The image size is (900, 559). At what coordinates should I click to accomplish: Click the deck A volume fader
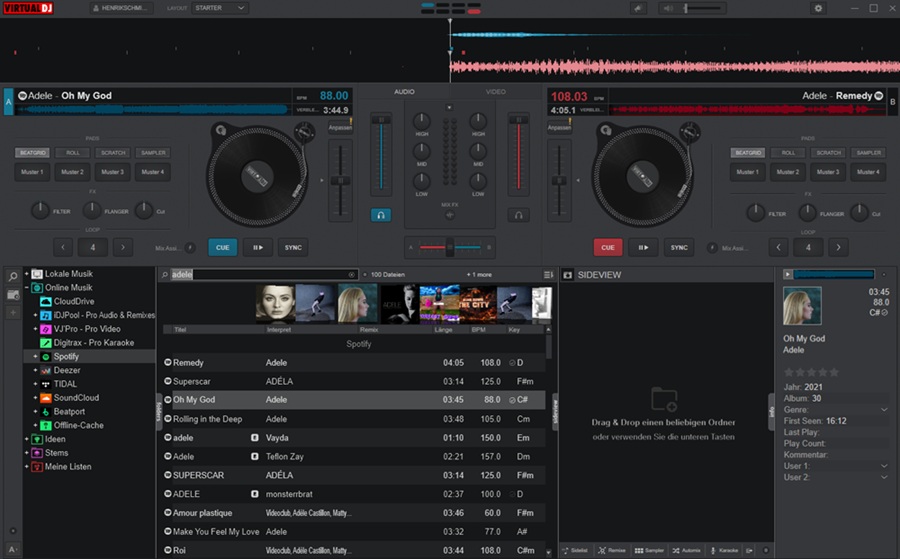(x=381, y=152)
